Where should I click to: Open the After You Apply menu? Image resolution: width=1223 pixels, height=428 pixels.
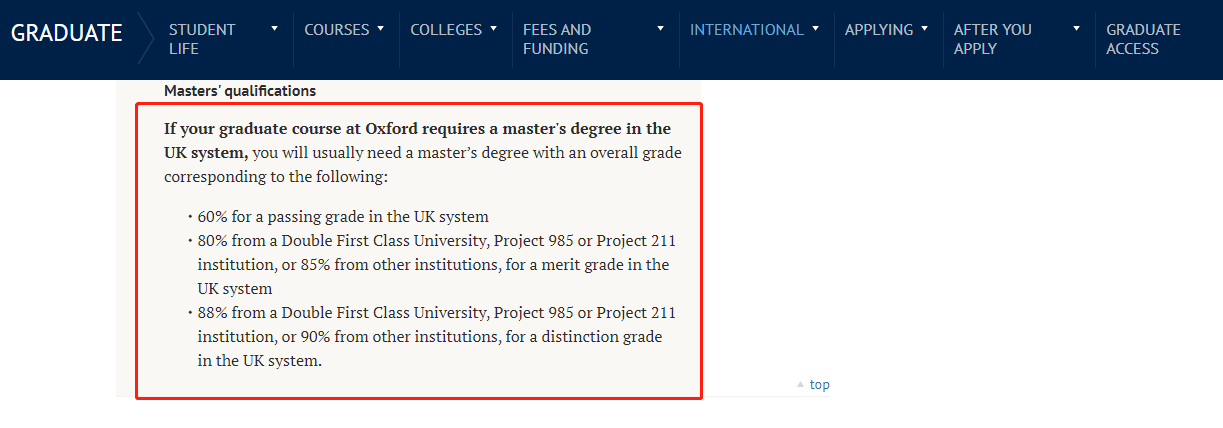(x=992, y=39)
